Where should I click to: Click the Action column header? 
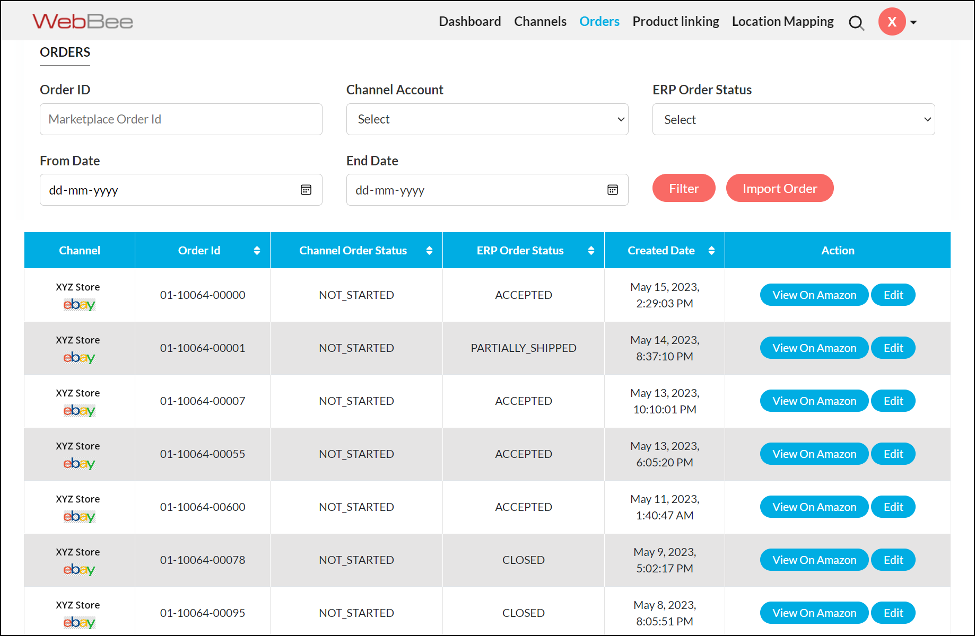click(x=837, y=251)
